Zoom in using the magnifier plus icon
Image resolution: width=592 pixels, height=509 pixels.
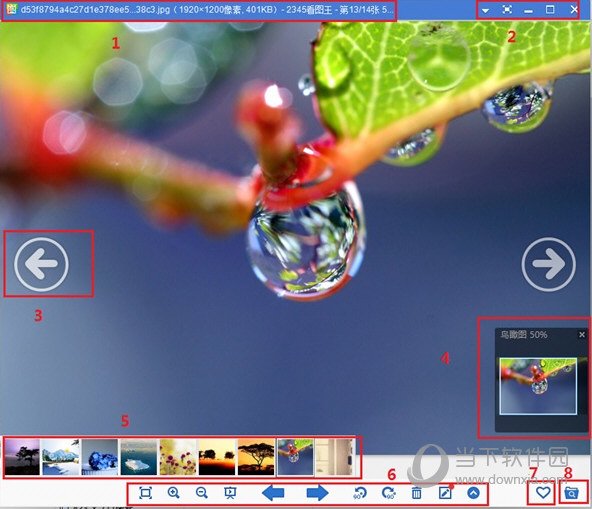pos(173,493)
